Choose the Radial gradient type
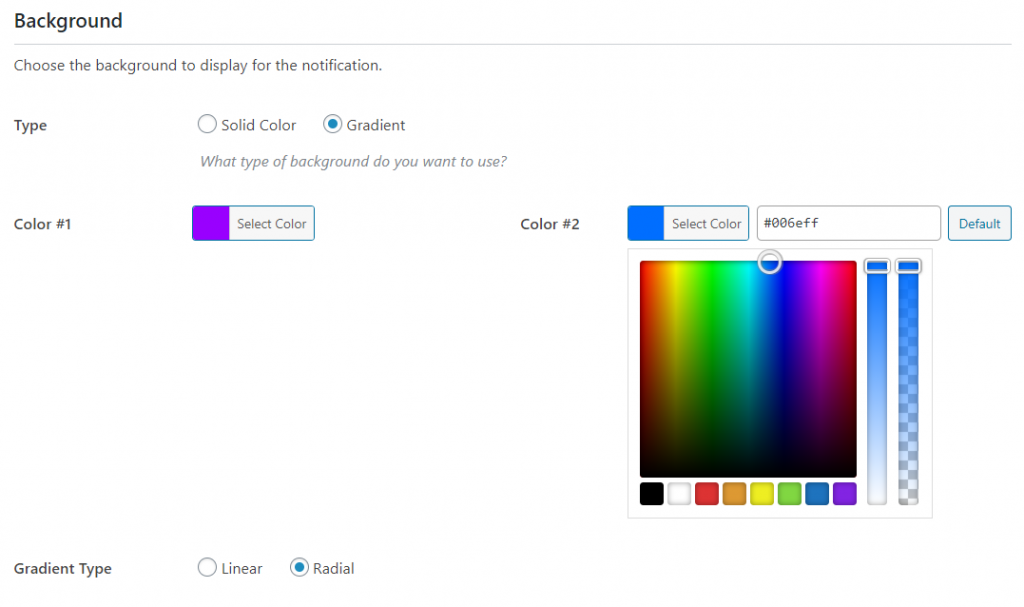This screenshot has height=607, width=1024. pos(299,568)
